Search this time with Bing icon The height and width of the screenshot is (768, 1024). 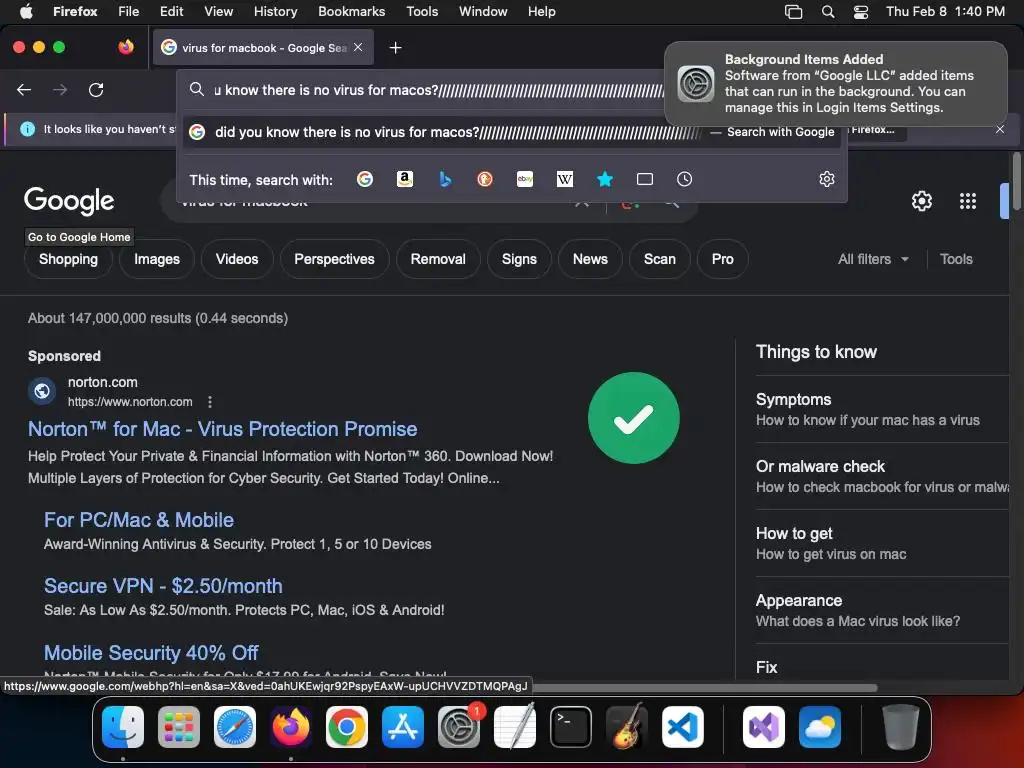coord(445,179)
